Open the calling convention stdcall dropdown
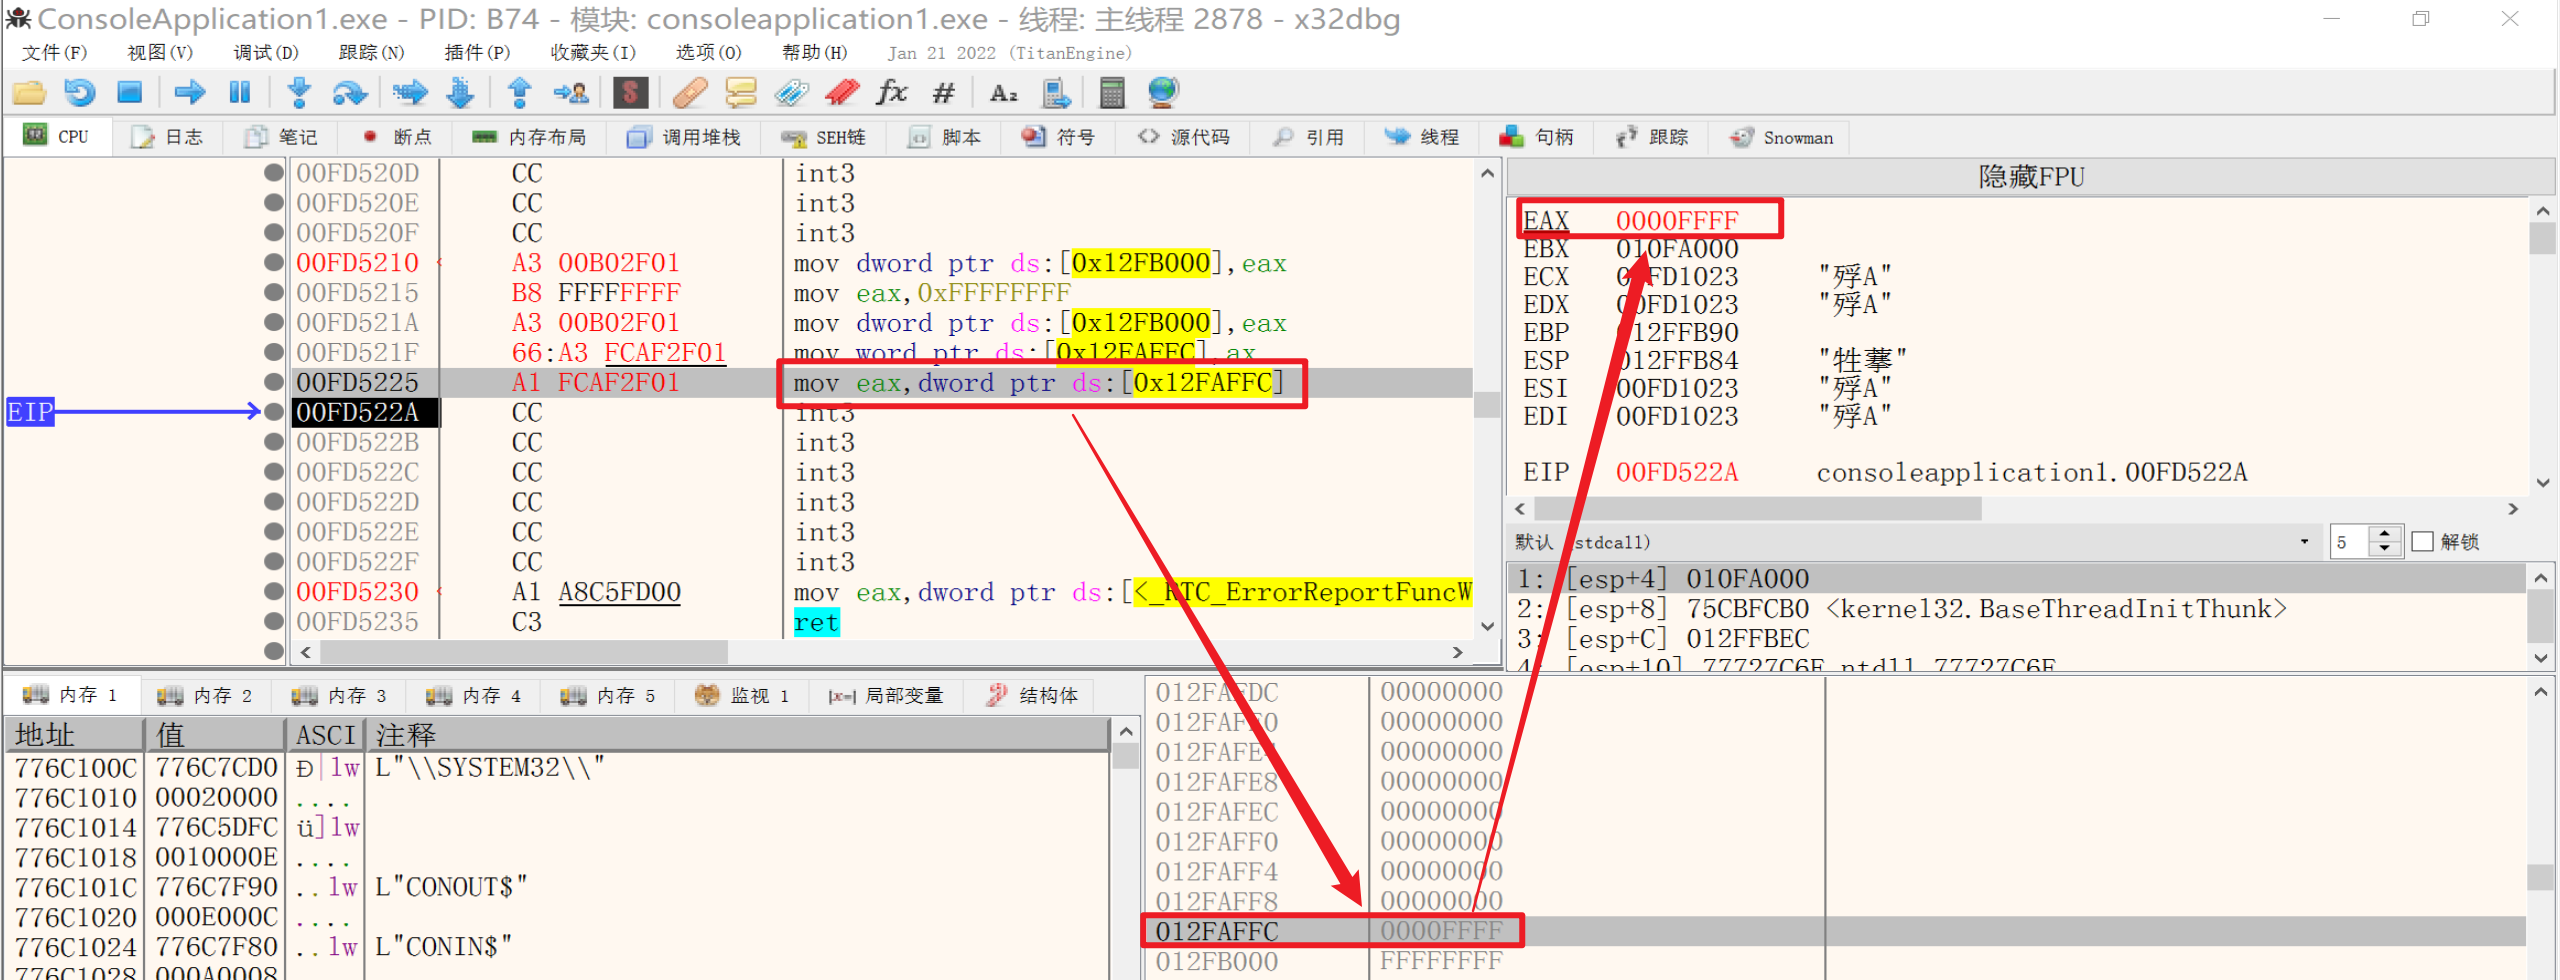Image resolution: width=2560 pixels, height=980 pixels. (2304, 542)
